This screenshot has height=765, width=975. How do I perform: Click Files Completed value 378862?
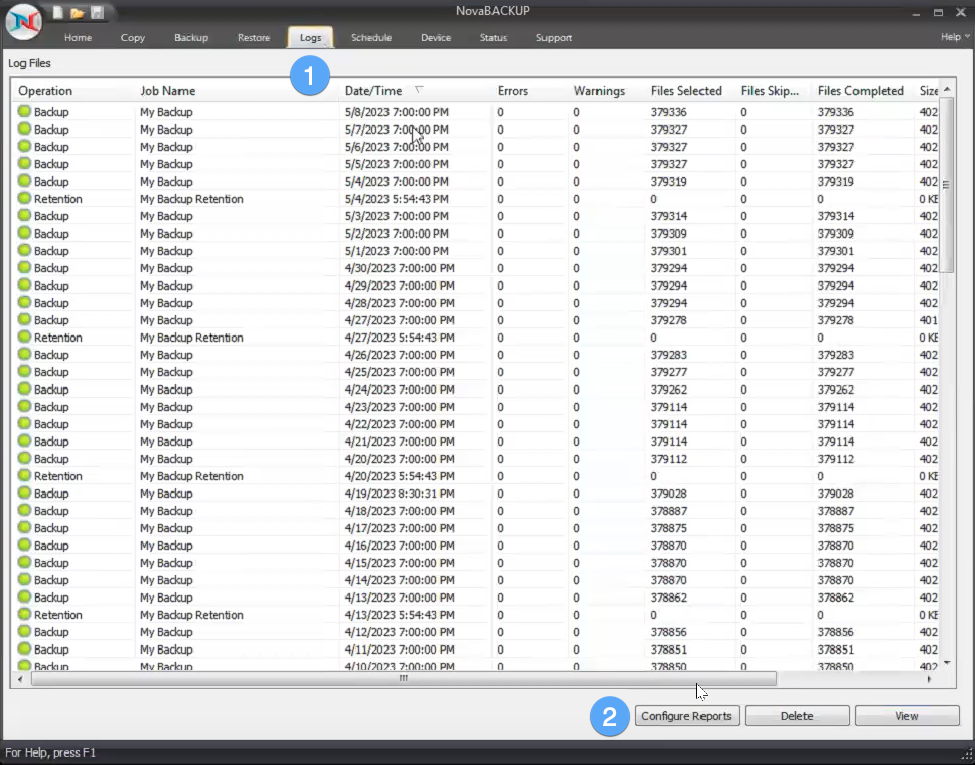pos(836,597)
